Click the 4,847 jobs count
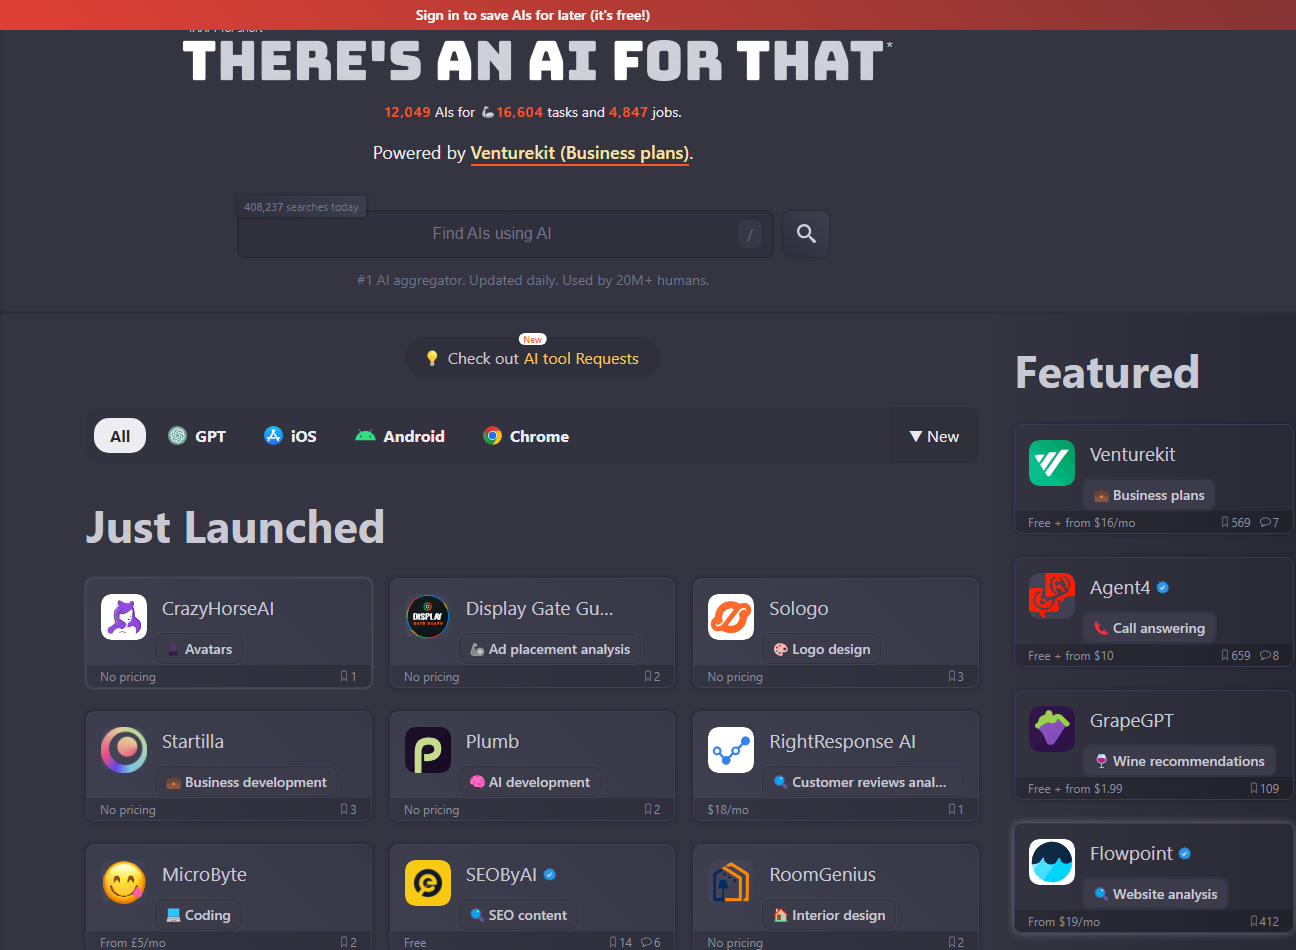1296x950 pixels. pos(628,112)
